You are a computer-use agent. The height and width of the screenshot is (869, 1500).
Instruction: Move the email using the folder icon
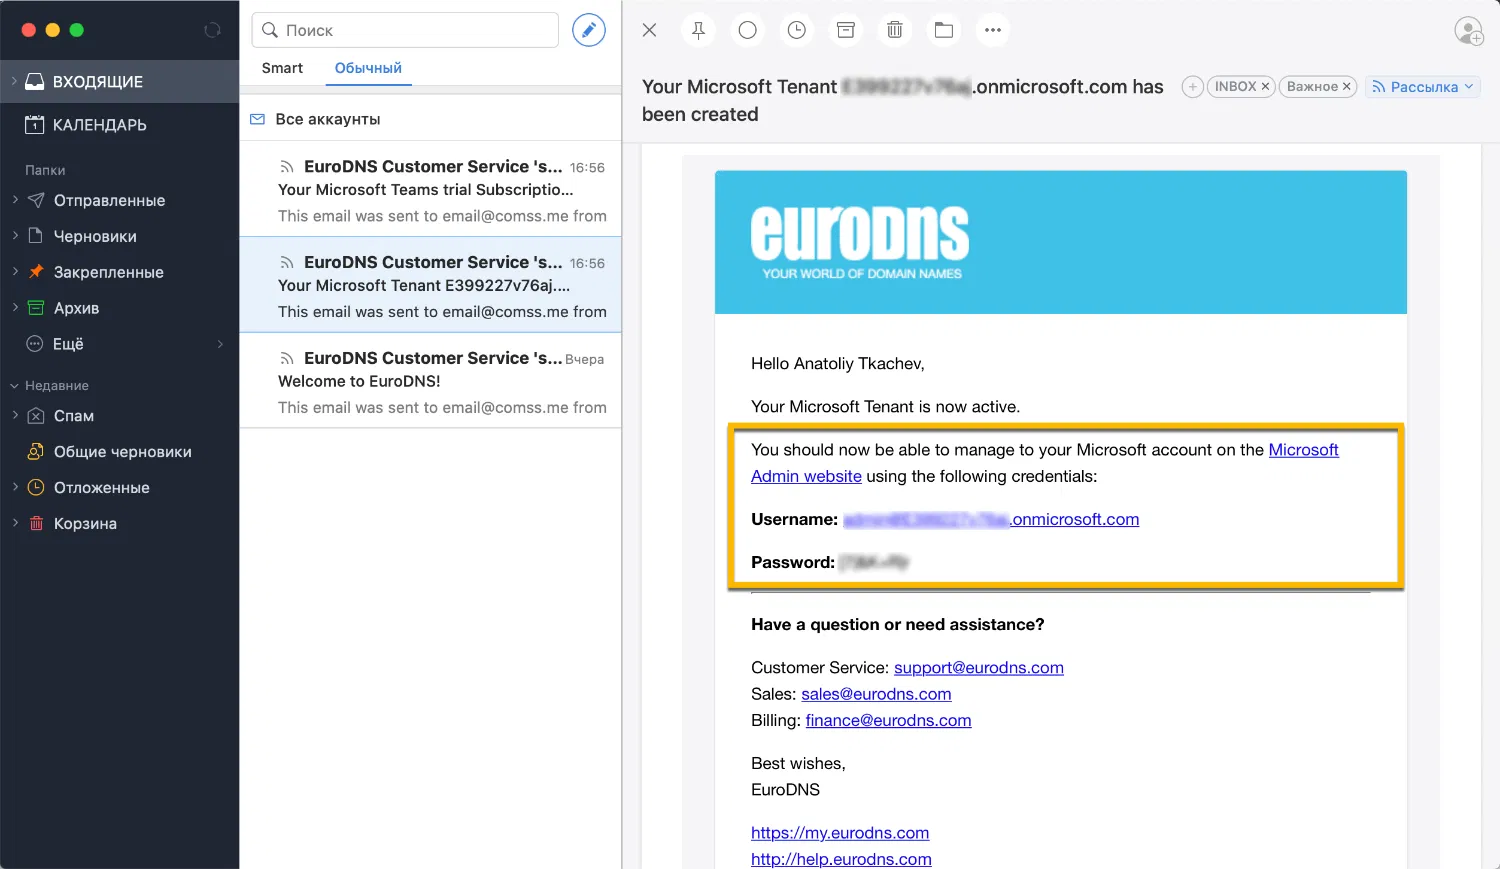[943, 30]
